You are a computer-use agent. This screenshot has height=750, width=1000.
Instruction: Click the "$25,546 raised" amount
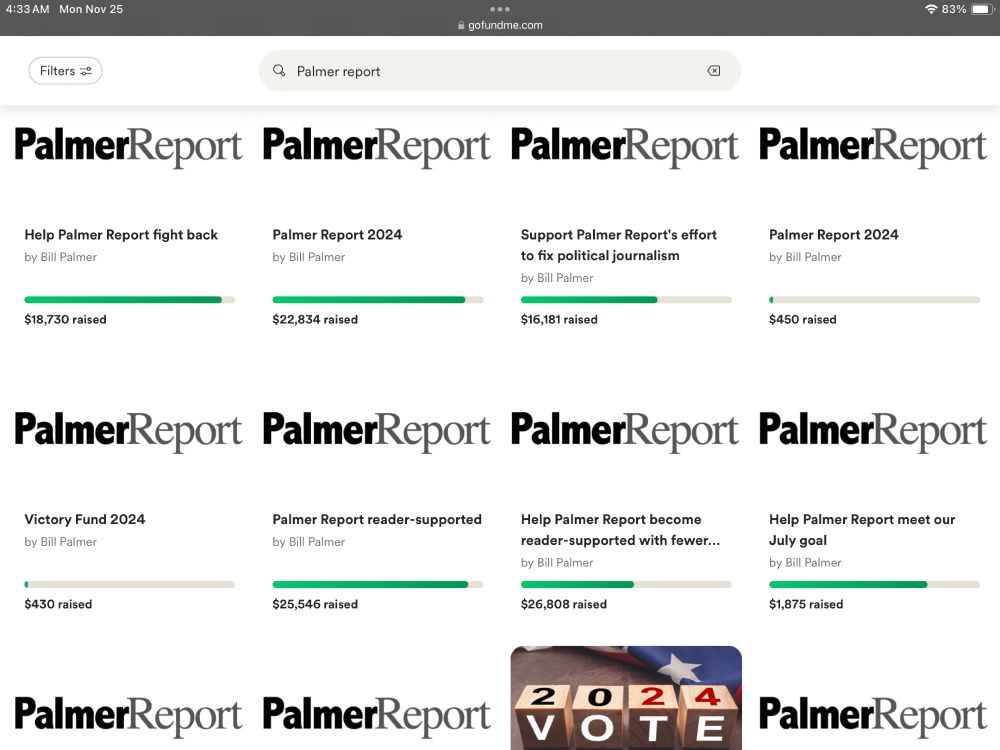(x=315, y=604)
